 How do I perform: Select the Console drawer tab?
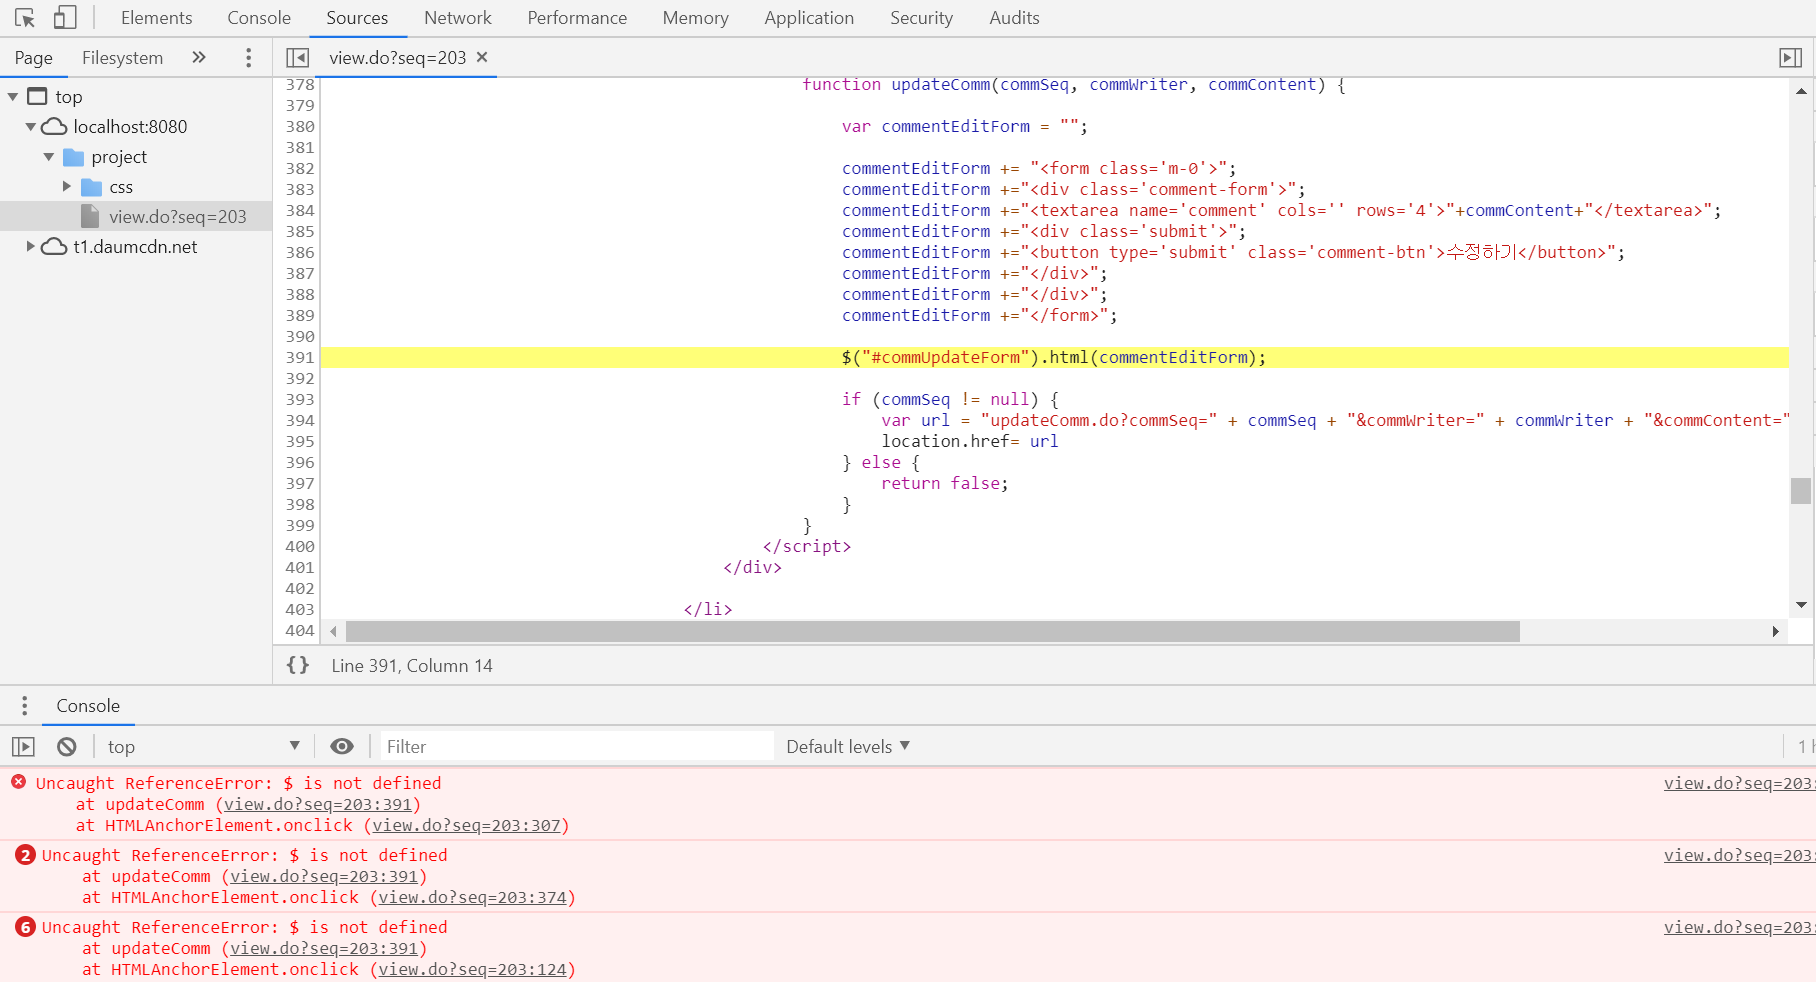[x=88, y=706]
